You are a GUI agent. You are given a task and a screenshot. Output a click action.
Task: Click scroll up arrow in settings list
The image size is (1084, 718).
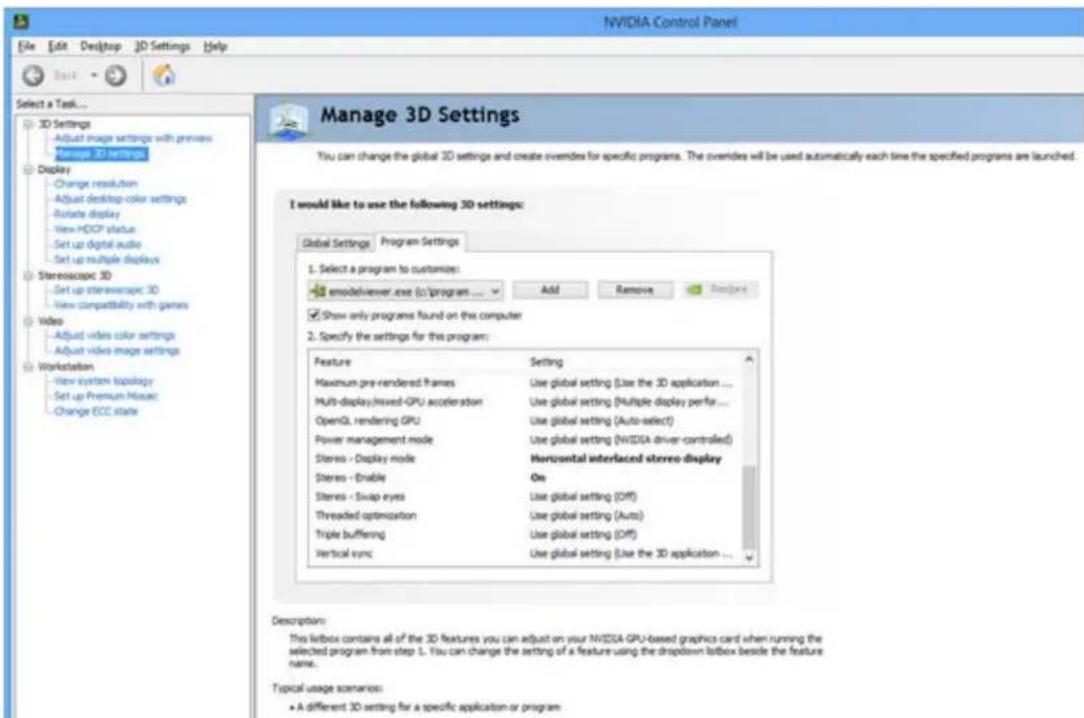(x=749, y=359)
